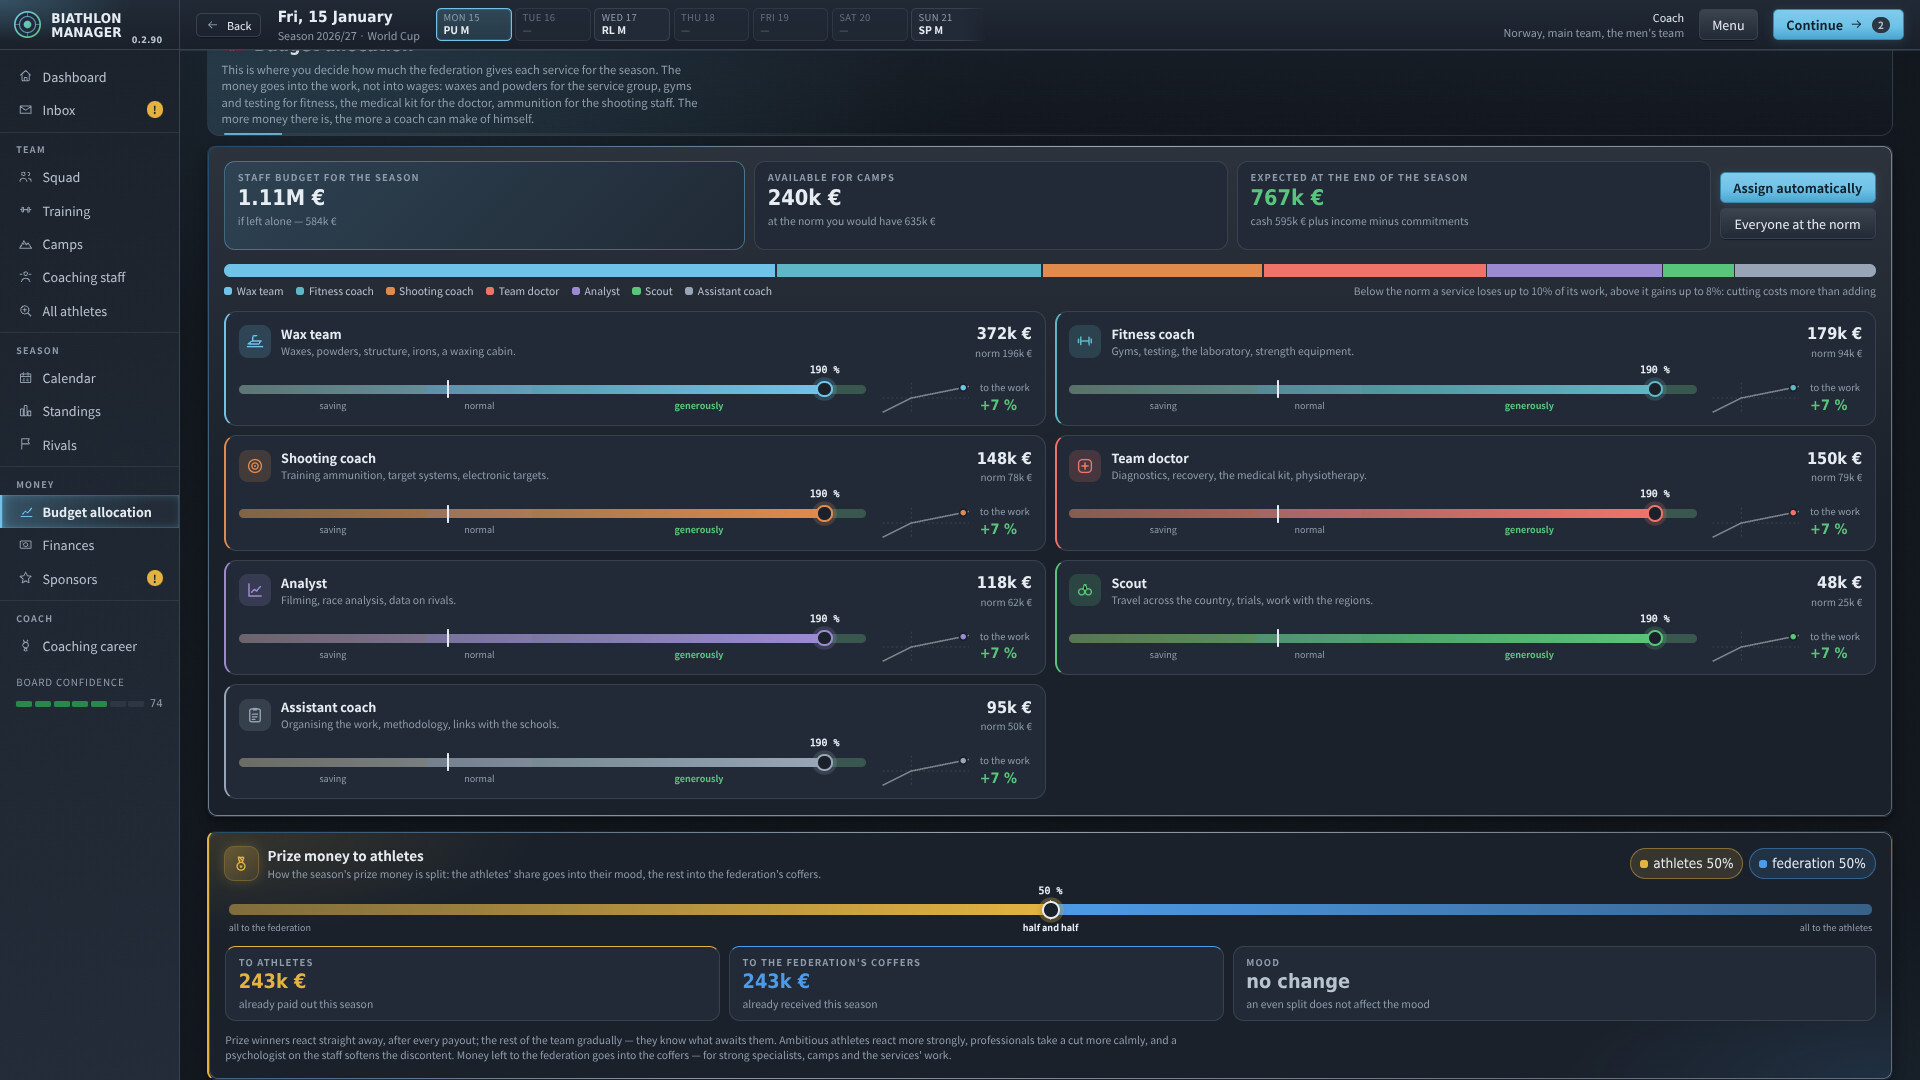Select the TUE 16 day tab
This screenshot has width=1920, height=1080.
tap(552, 24)
